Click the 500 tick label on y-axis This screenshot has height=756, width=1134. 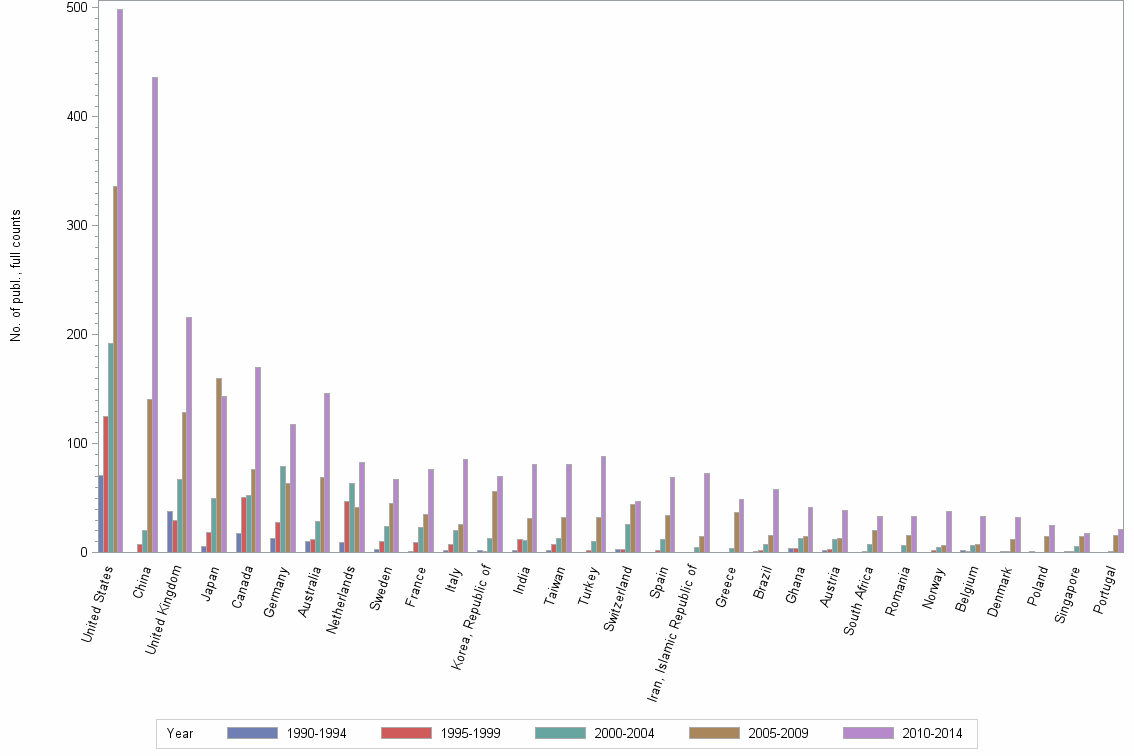click(x=78, y=8)
